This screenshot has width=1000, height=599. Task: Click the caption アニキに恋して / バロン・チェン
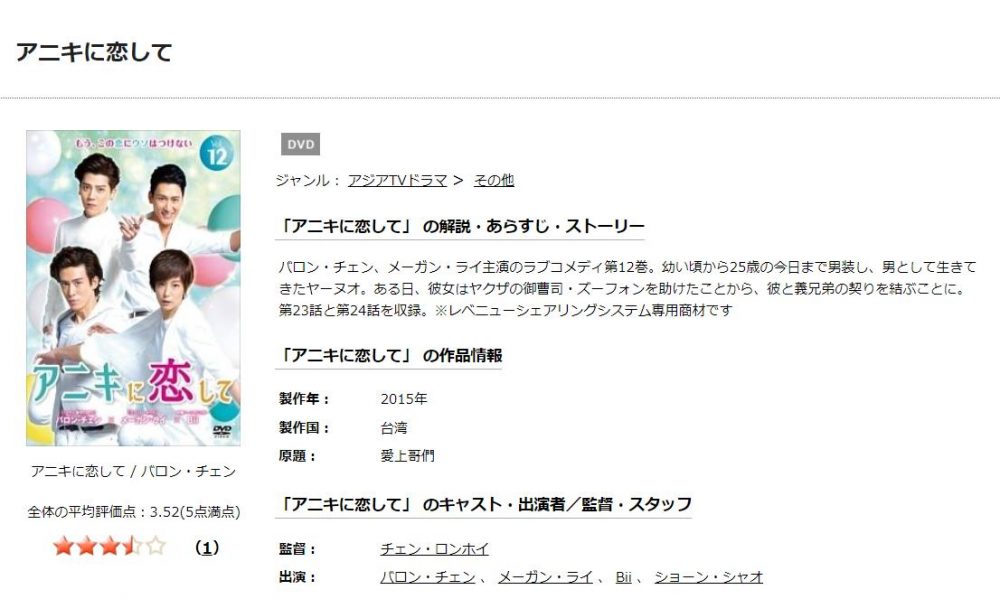click(133, 471)
